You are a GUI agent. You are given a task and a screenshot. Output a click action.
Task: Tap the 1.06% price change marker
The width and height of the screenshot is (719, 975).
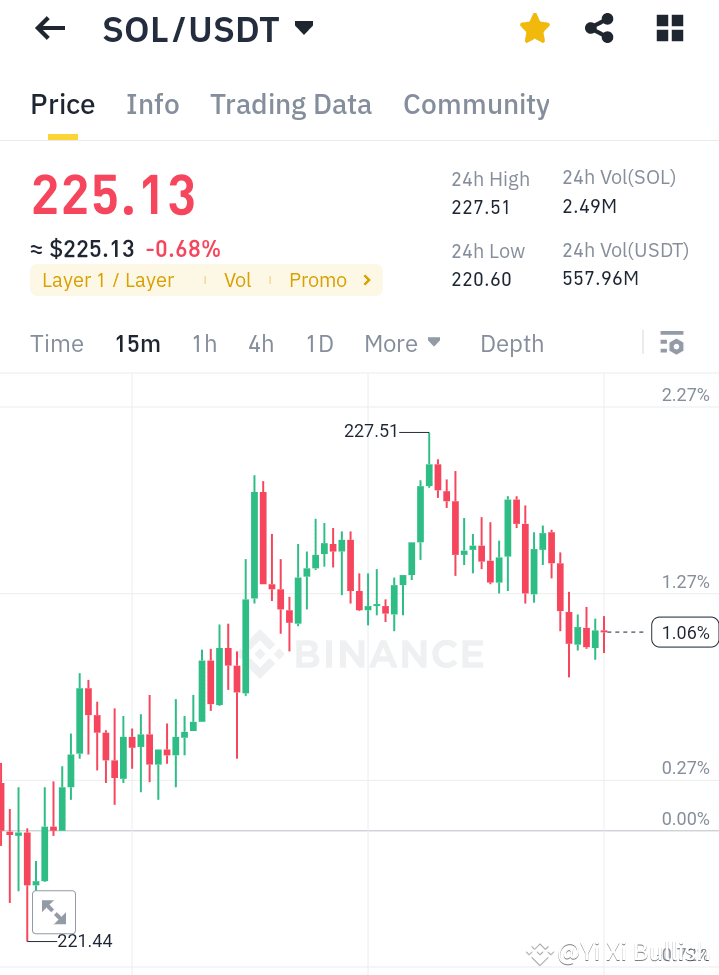tap(684, 632)
